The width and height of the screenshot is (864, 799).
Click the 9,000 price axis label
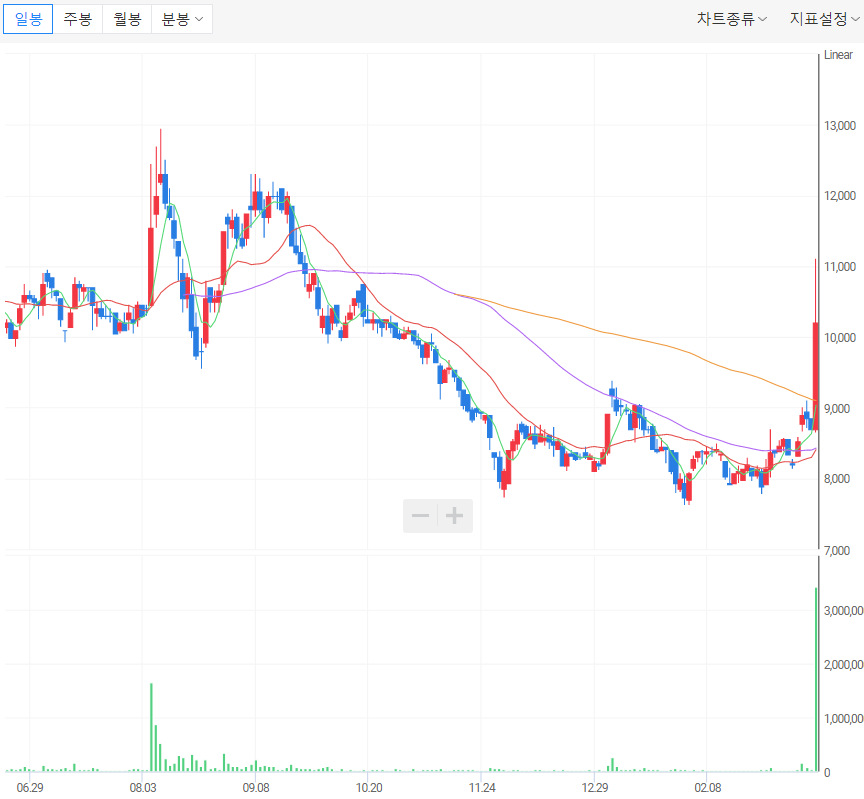837,408
